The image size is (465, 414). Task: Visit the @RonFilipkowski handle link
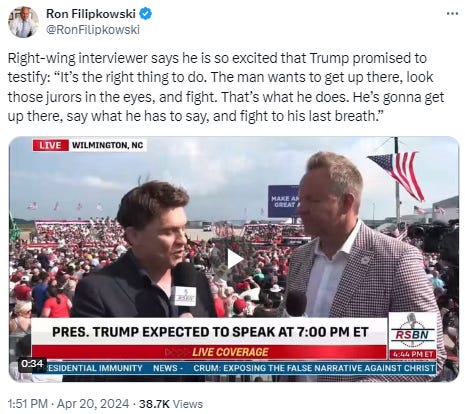click(93, 29)
